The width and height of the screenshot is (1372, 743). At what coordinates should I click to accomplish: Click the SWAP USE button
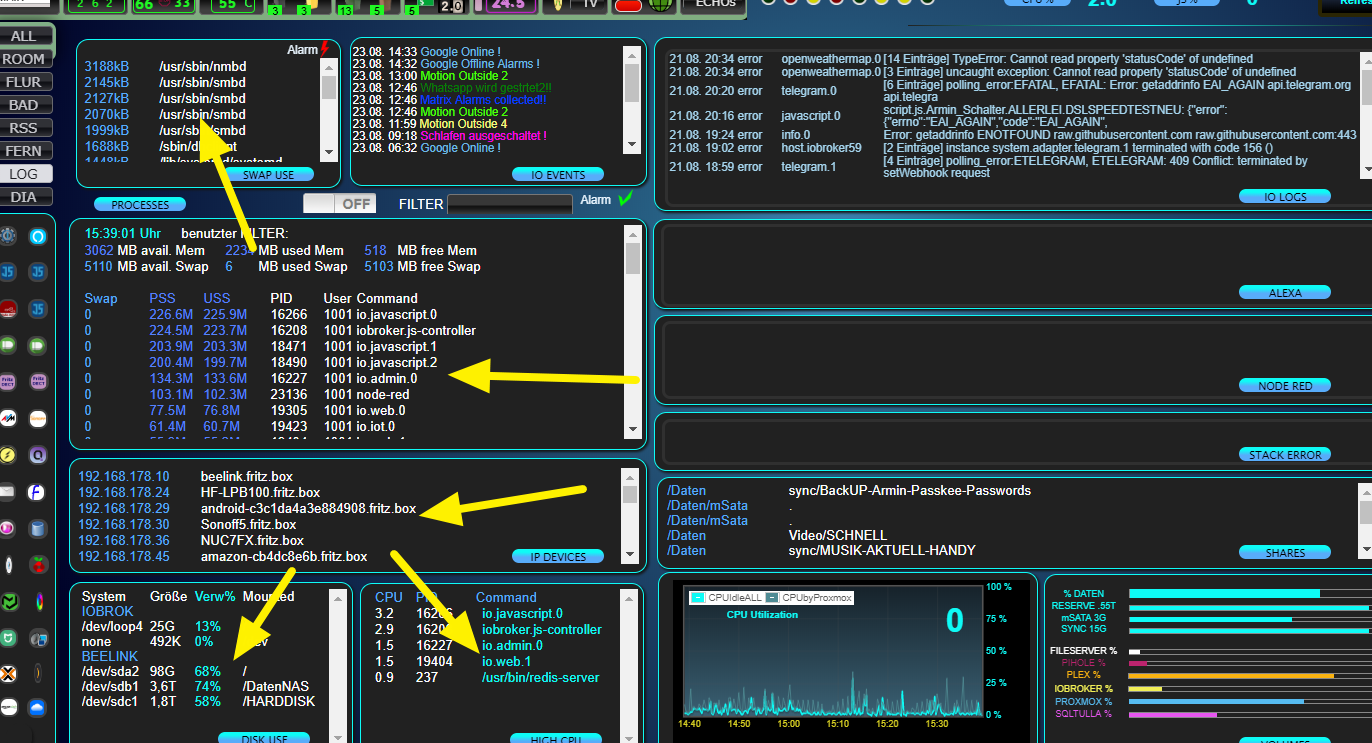[x=268, y=174]
